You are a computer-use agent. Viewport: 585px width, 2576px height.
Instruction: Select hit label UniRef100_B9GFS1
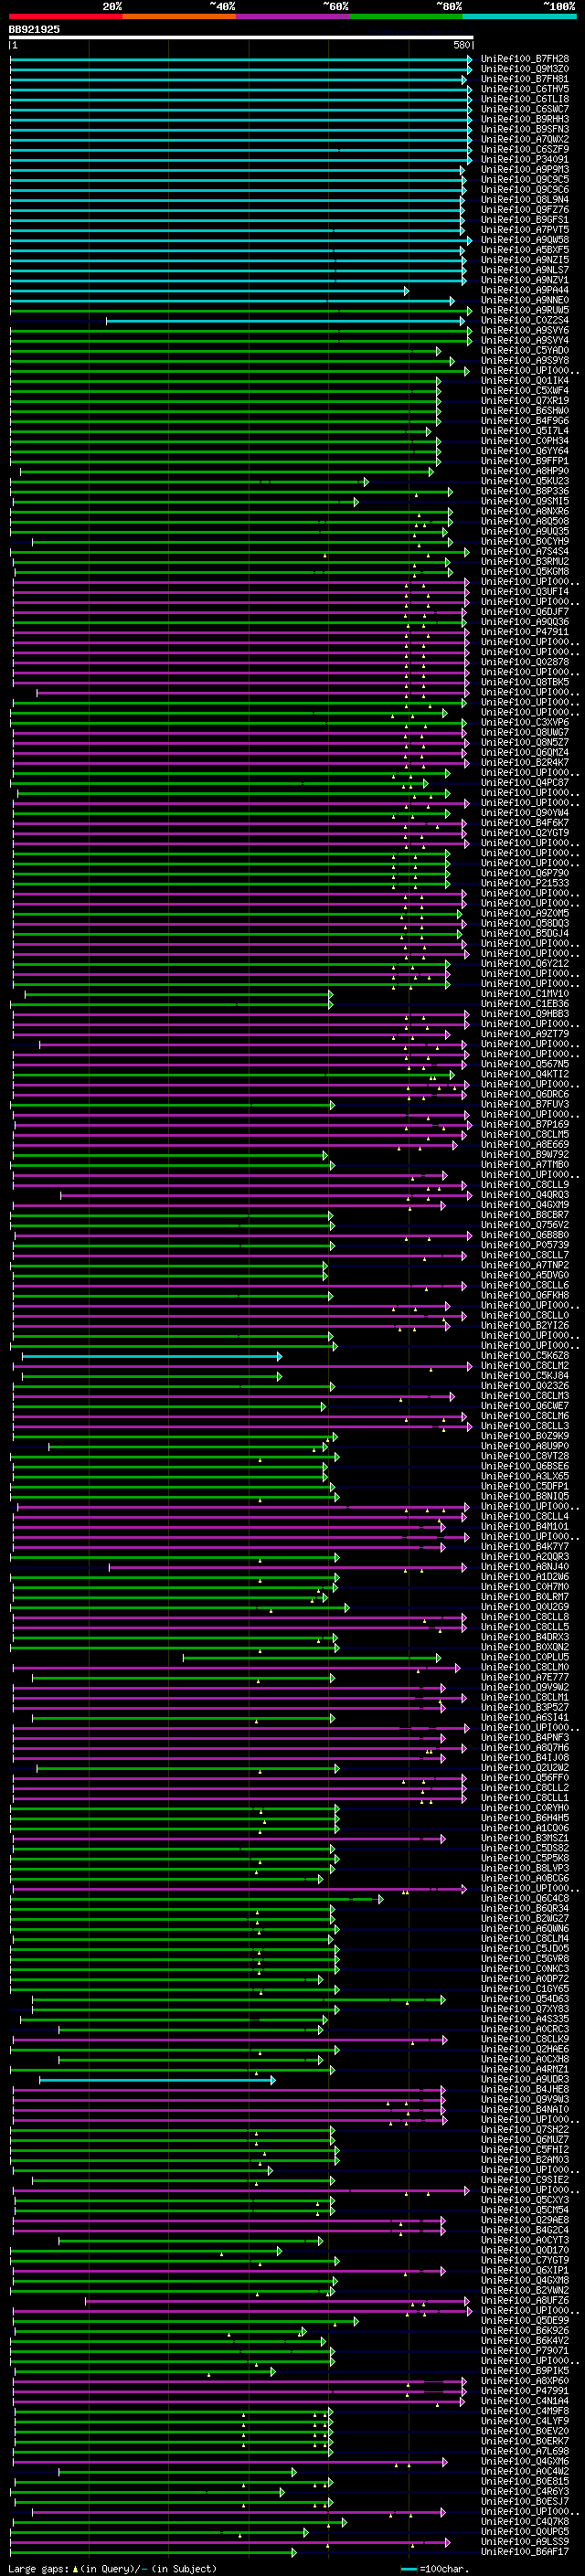(x=525, y=220)
